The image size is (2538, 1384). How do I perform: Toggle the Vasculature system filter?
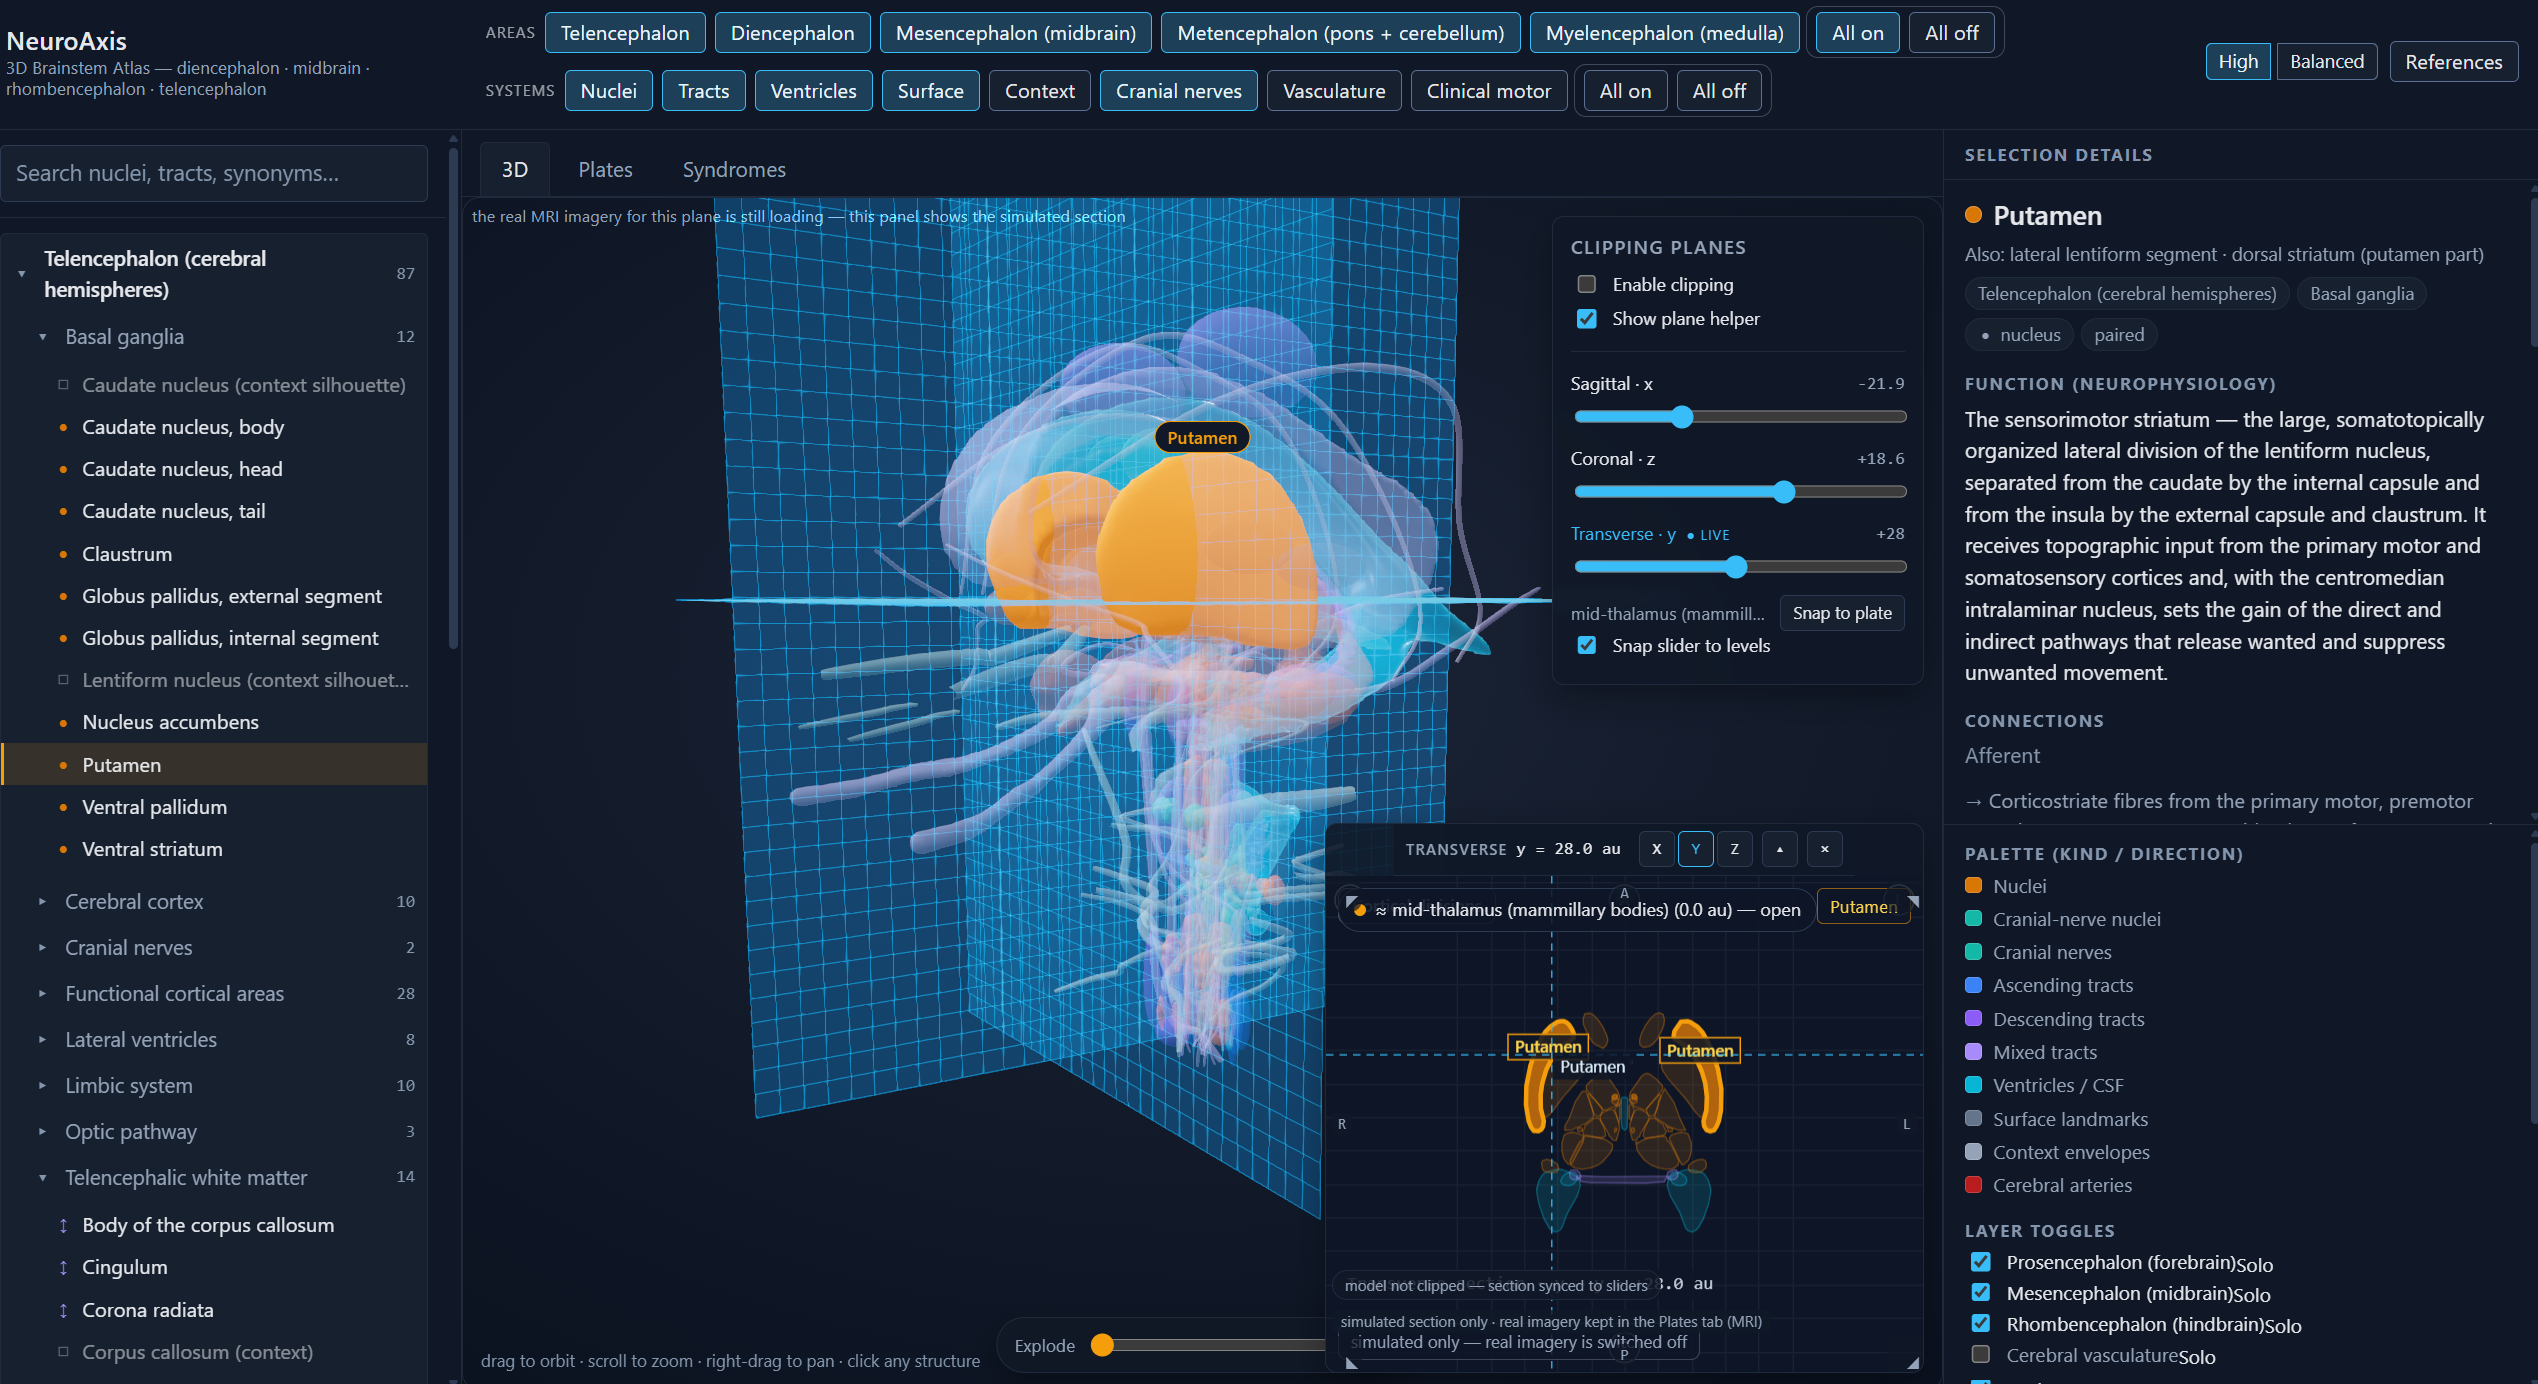pyautogui.click(x=1334, y=91)
